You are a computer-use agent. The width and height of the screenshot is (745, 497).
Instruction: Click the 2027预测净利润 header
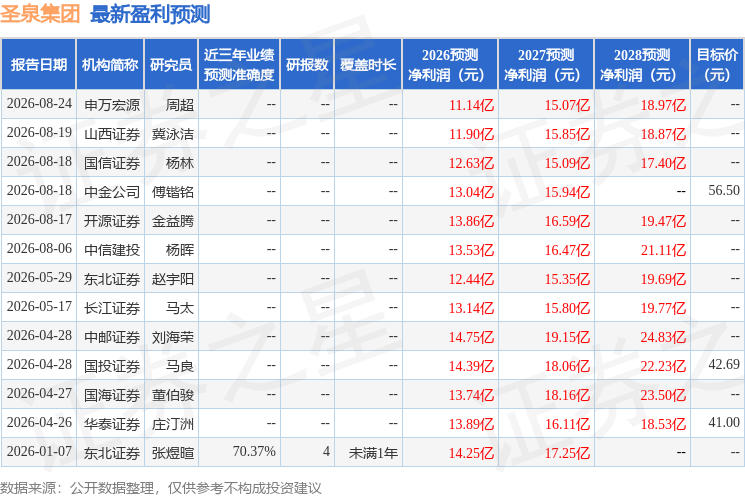tap(546, 64)
